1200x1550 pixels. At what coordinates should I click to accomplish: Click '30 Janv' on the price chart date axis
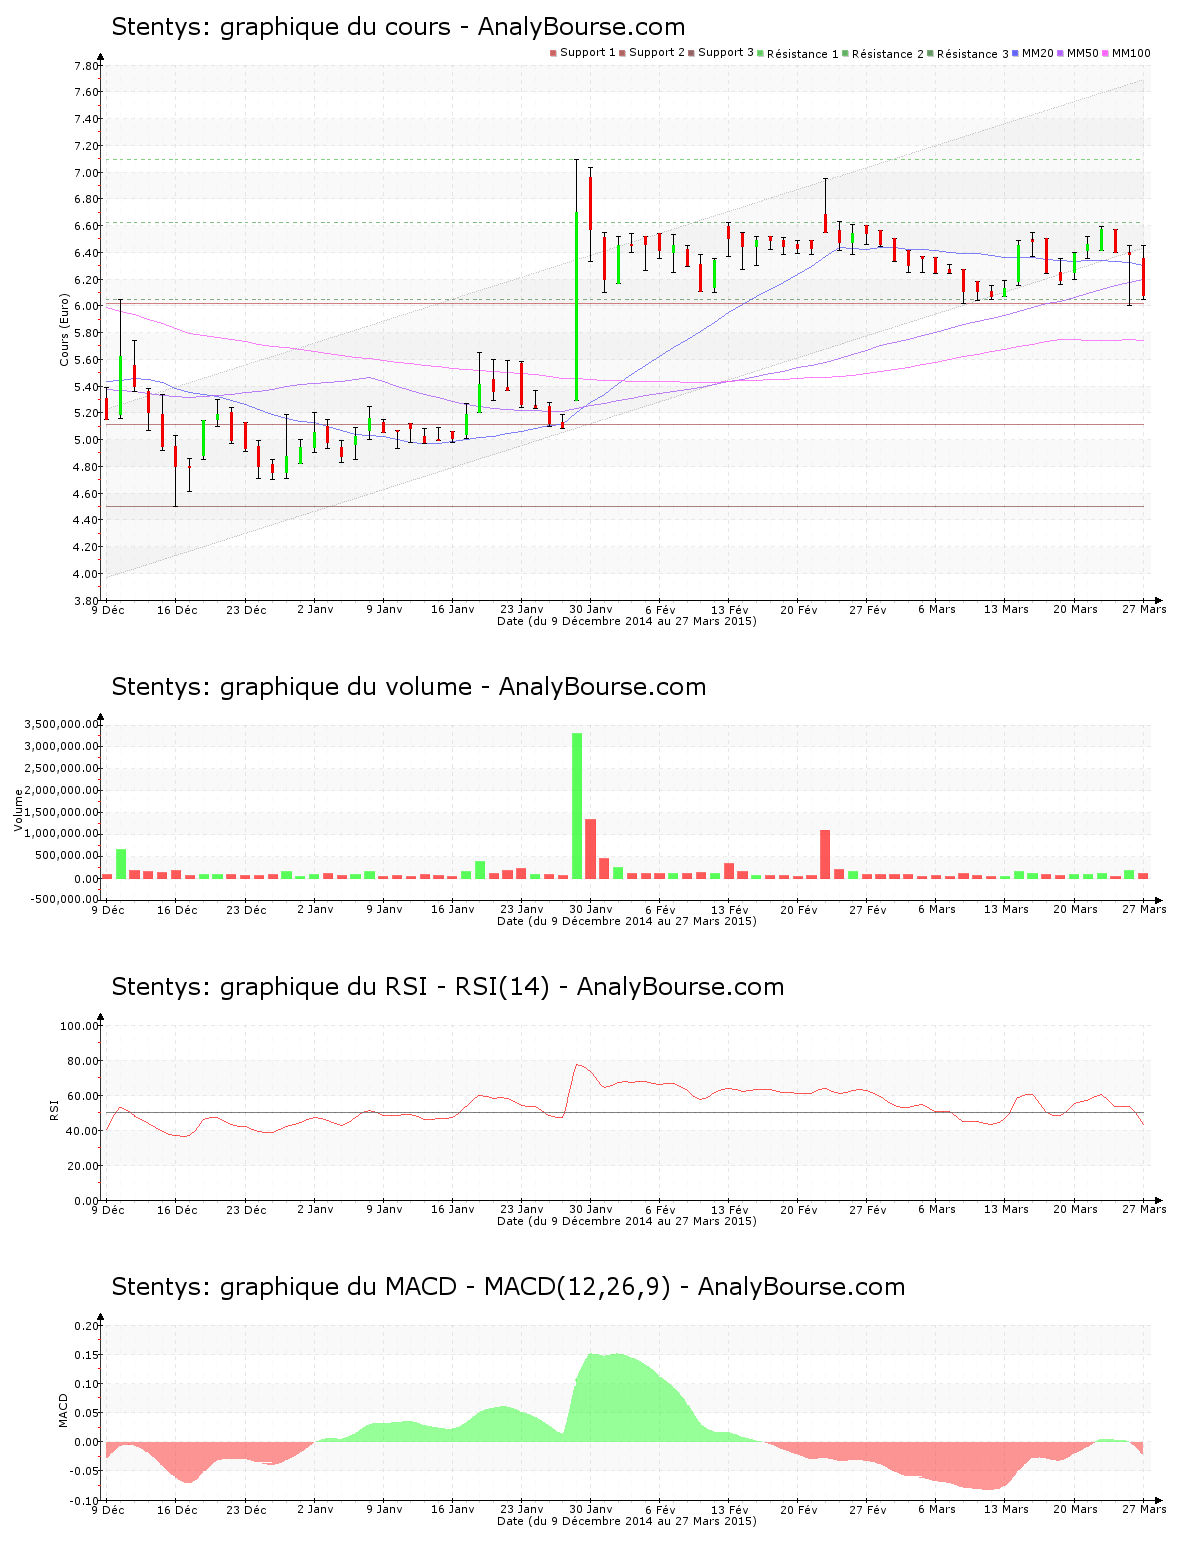coord(591,609)
